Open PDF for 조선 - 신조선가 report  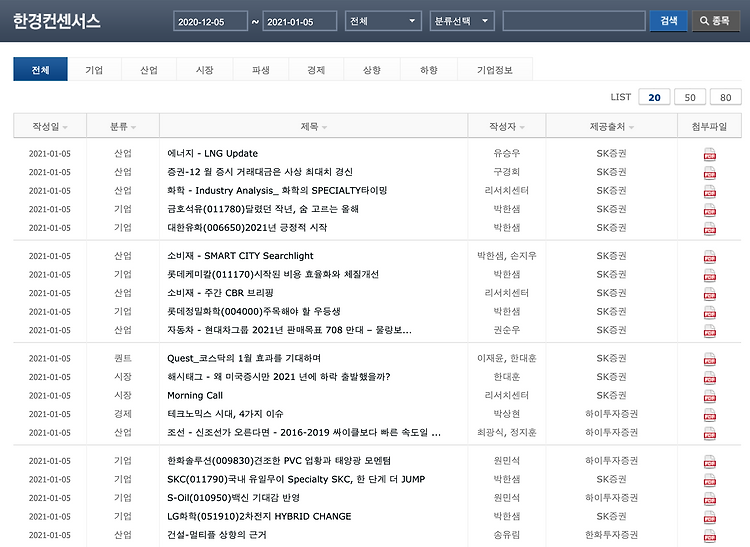[x=709, y=434]
